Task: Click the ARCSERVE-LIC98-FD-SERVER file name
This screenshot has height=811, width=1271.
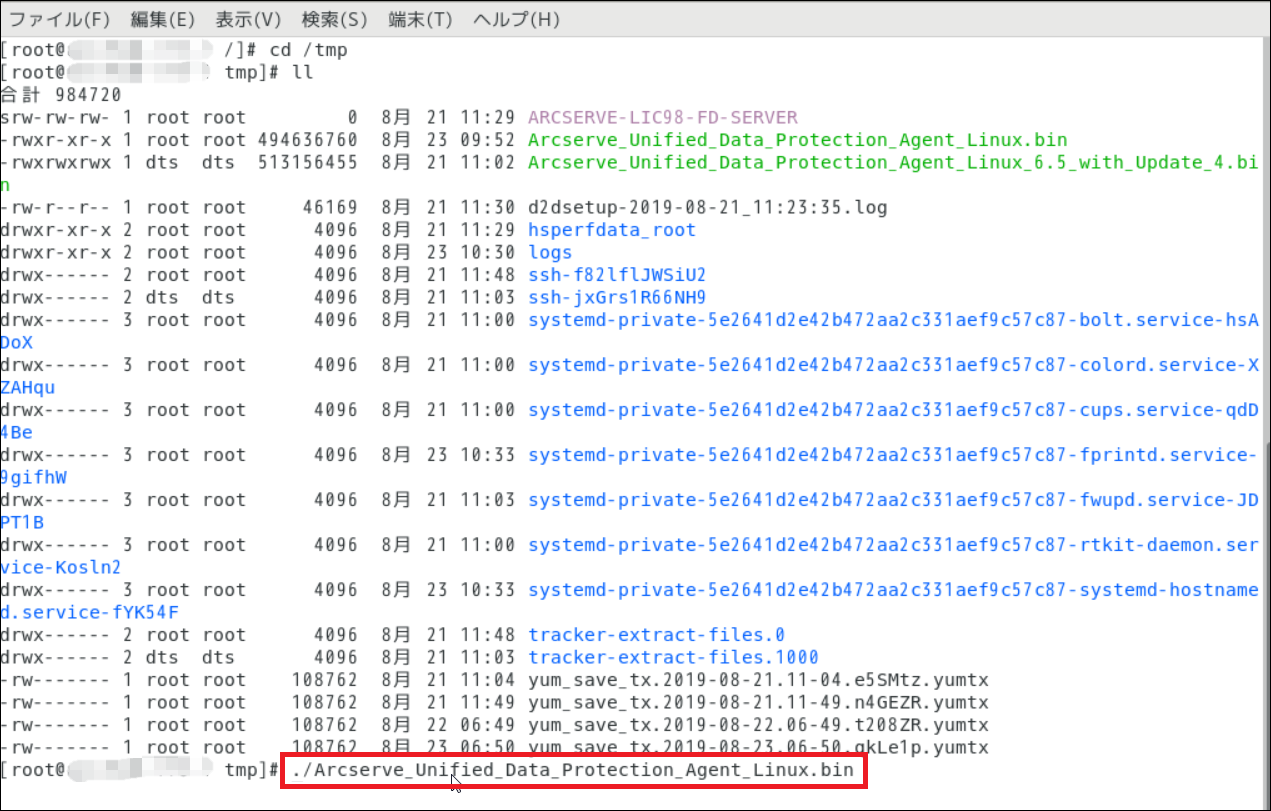Action: tap(663, 117)
